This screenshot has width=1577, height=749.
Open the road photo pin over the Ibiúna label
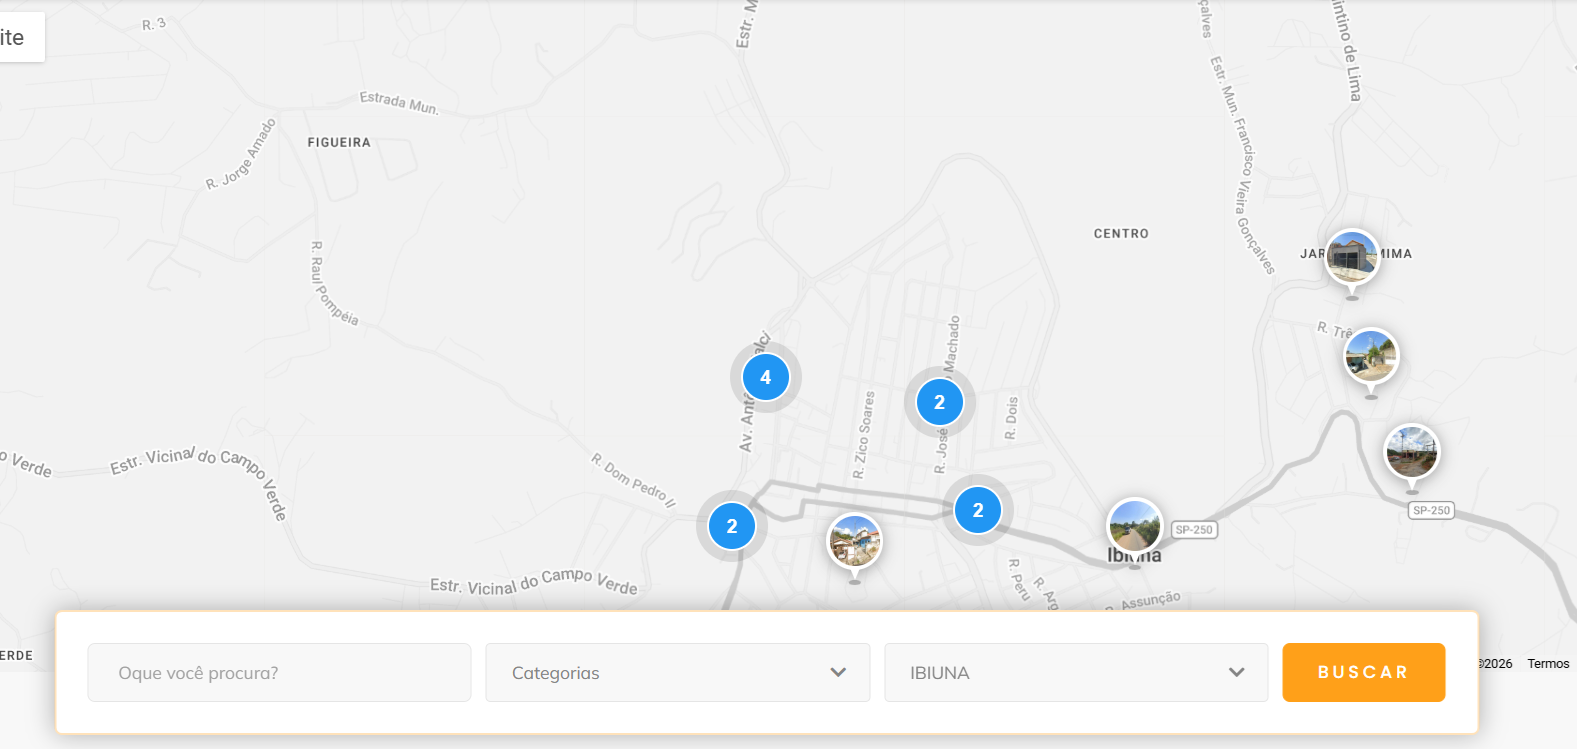(1134, 526)
